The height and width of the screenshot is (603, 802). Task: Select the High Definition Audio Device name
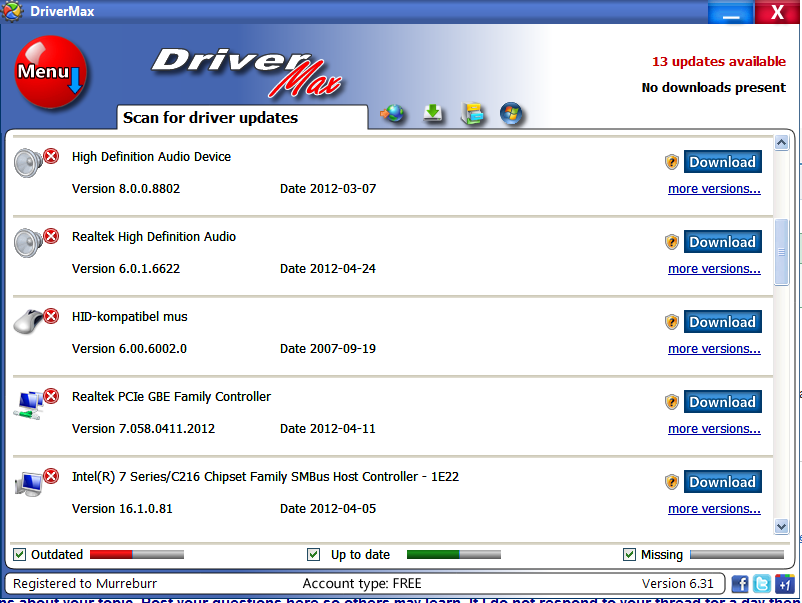[x=151, y=157]
